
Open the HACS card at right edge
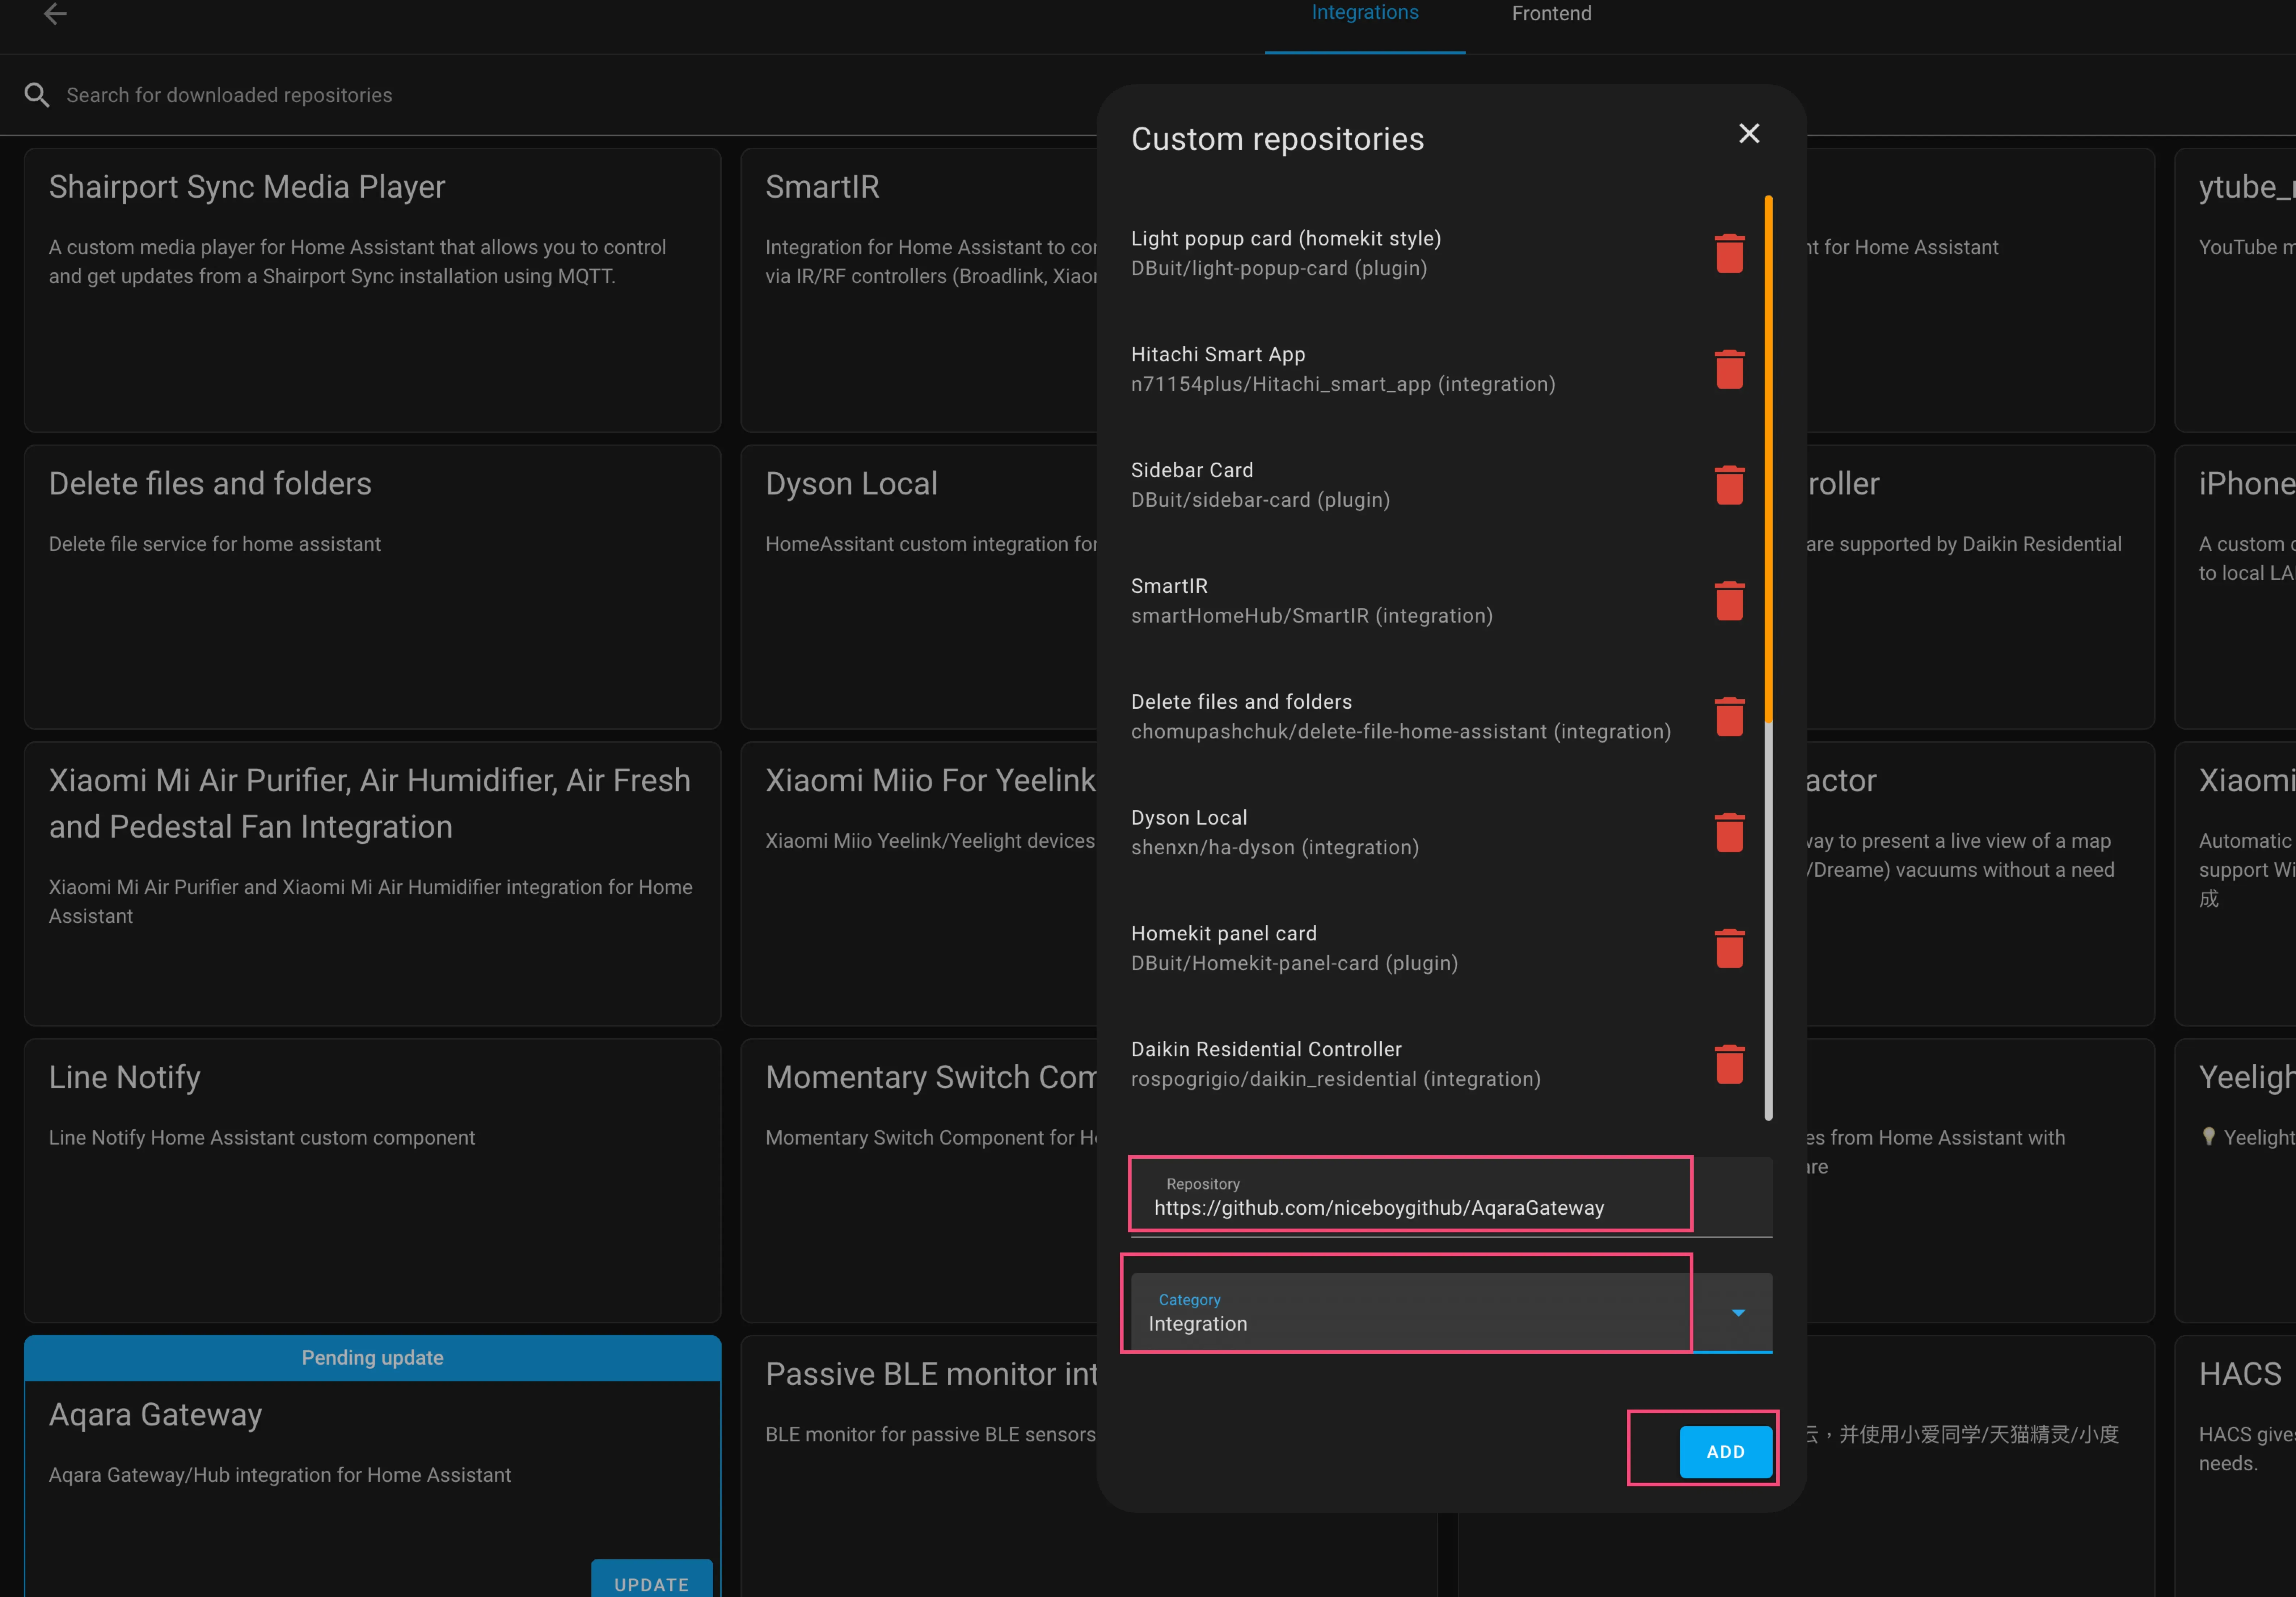click(x=2235, y=1466)
